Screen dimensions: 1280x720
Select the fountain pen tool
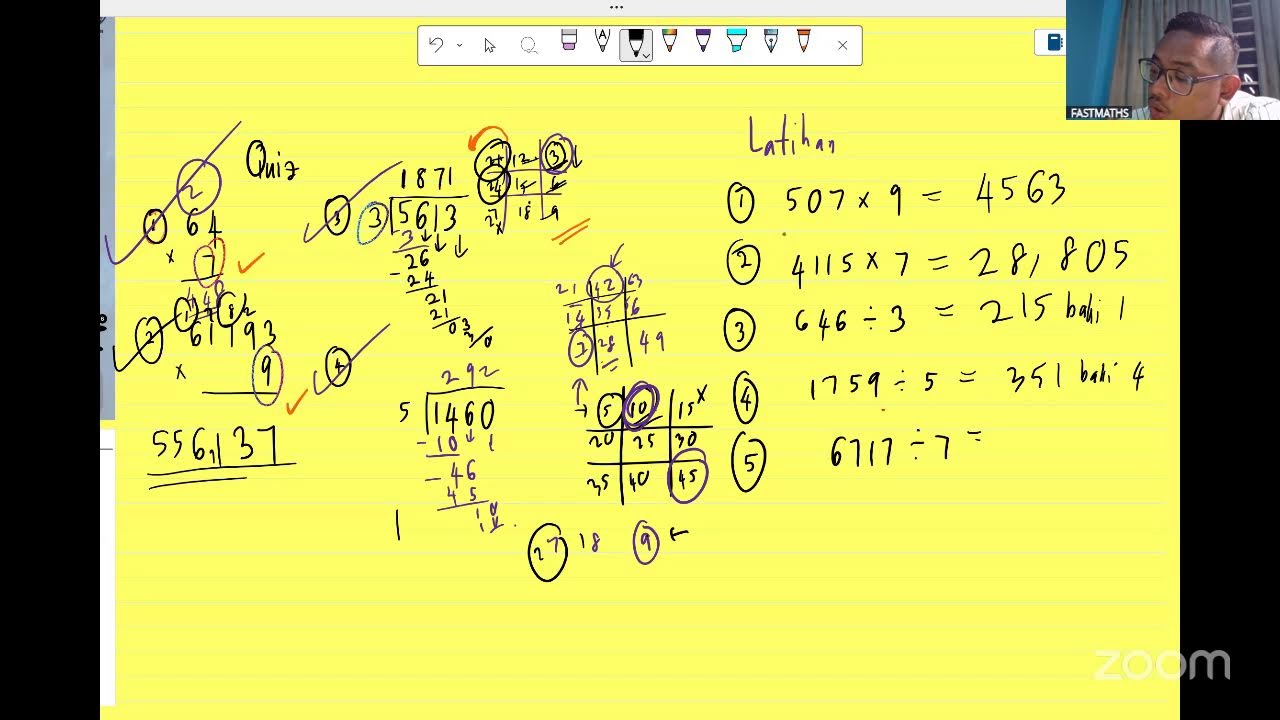pos(771,41)
